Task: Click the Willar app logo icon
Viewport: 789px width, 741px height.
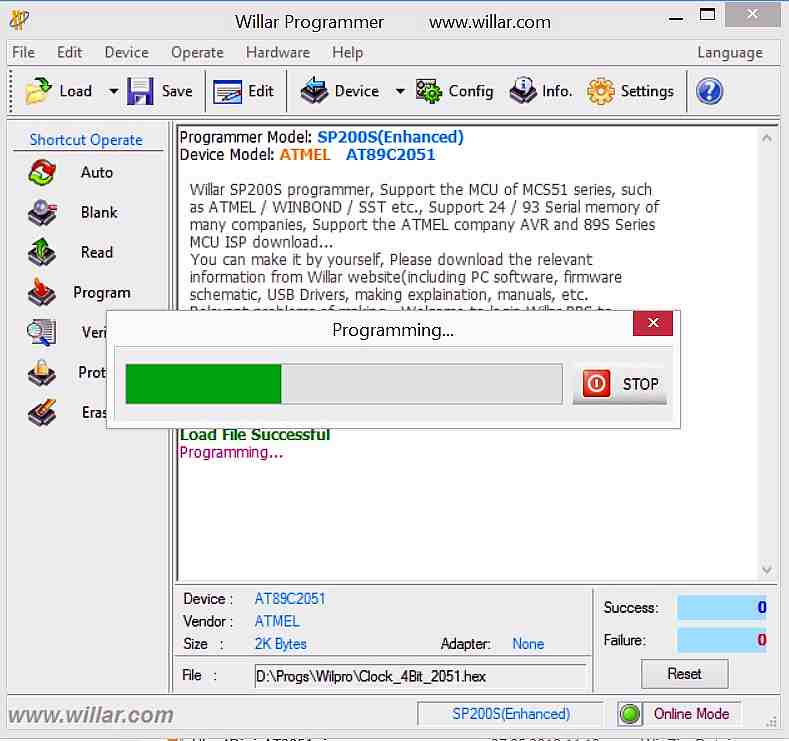Action: tap(19, 20)
